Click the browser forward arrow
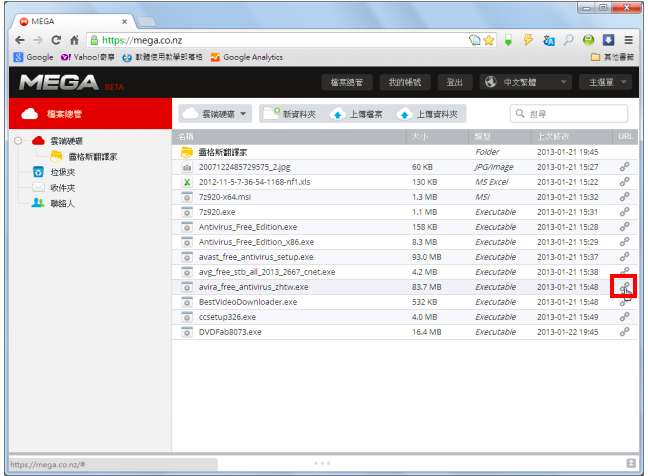648x476 pixels. click(38, 40)
